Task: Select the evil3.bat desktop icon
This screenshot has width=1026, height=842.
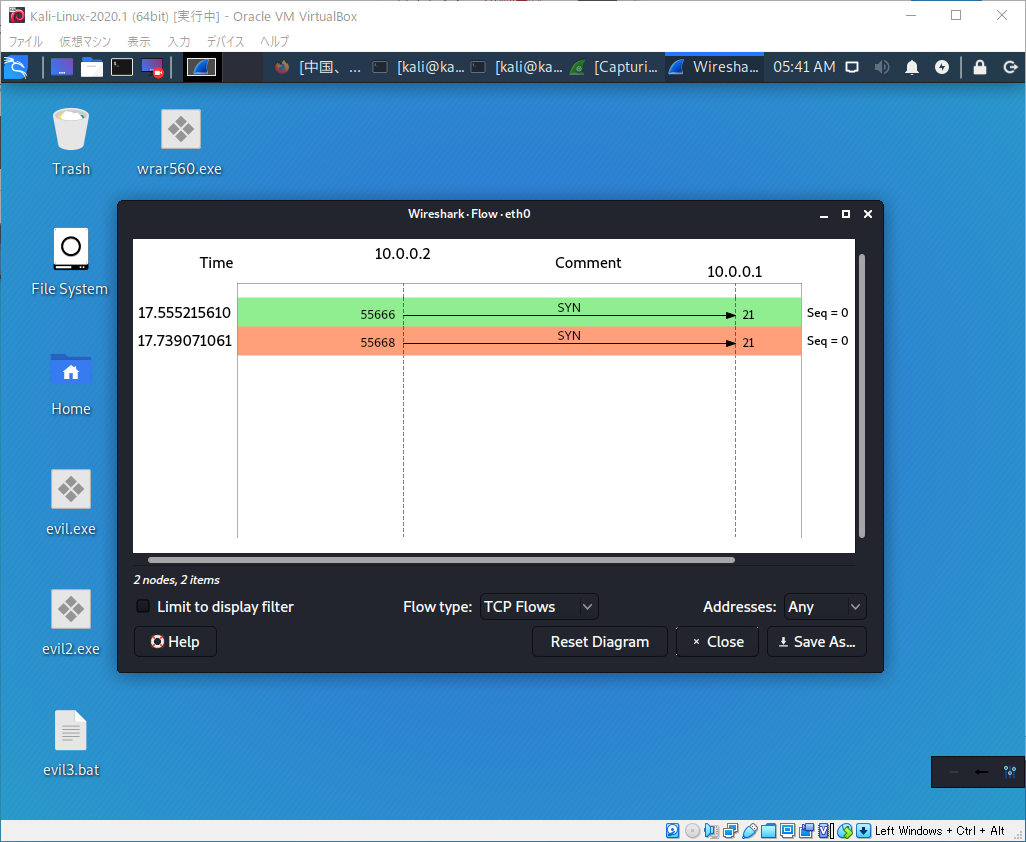Action: point(71,743)
